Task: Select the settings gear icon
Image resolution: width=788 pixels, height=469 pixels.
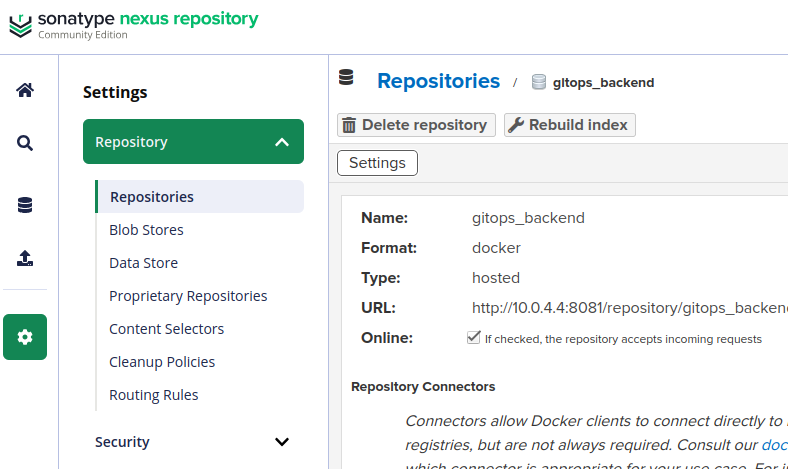Action: [x=25, y=337]
